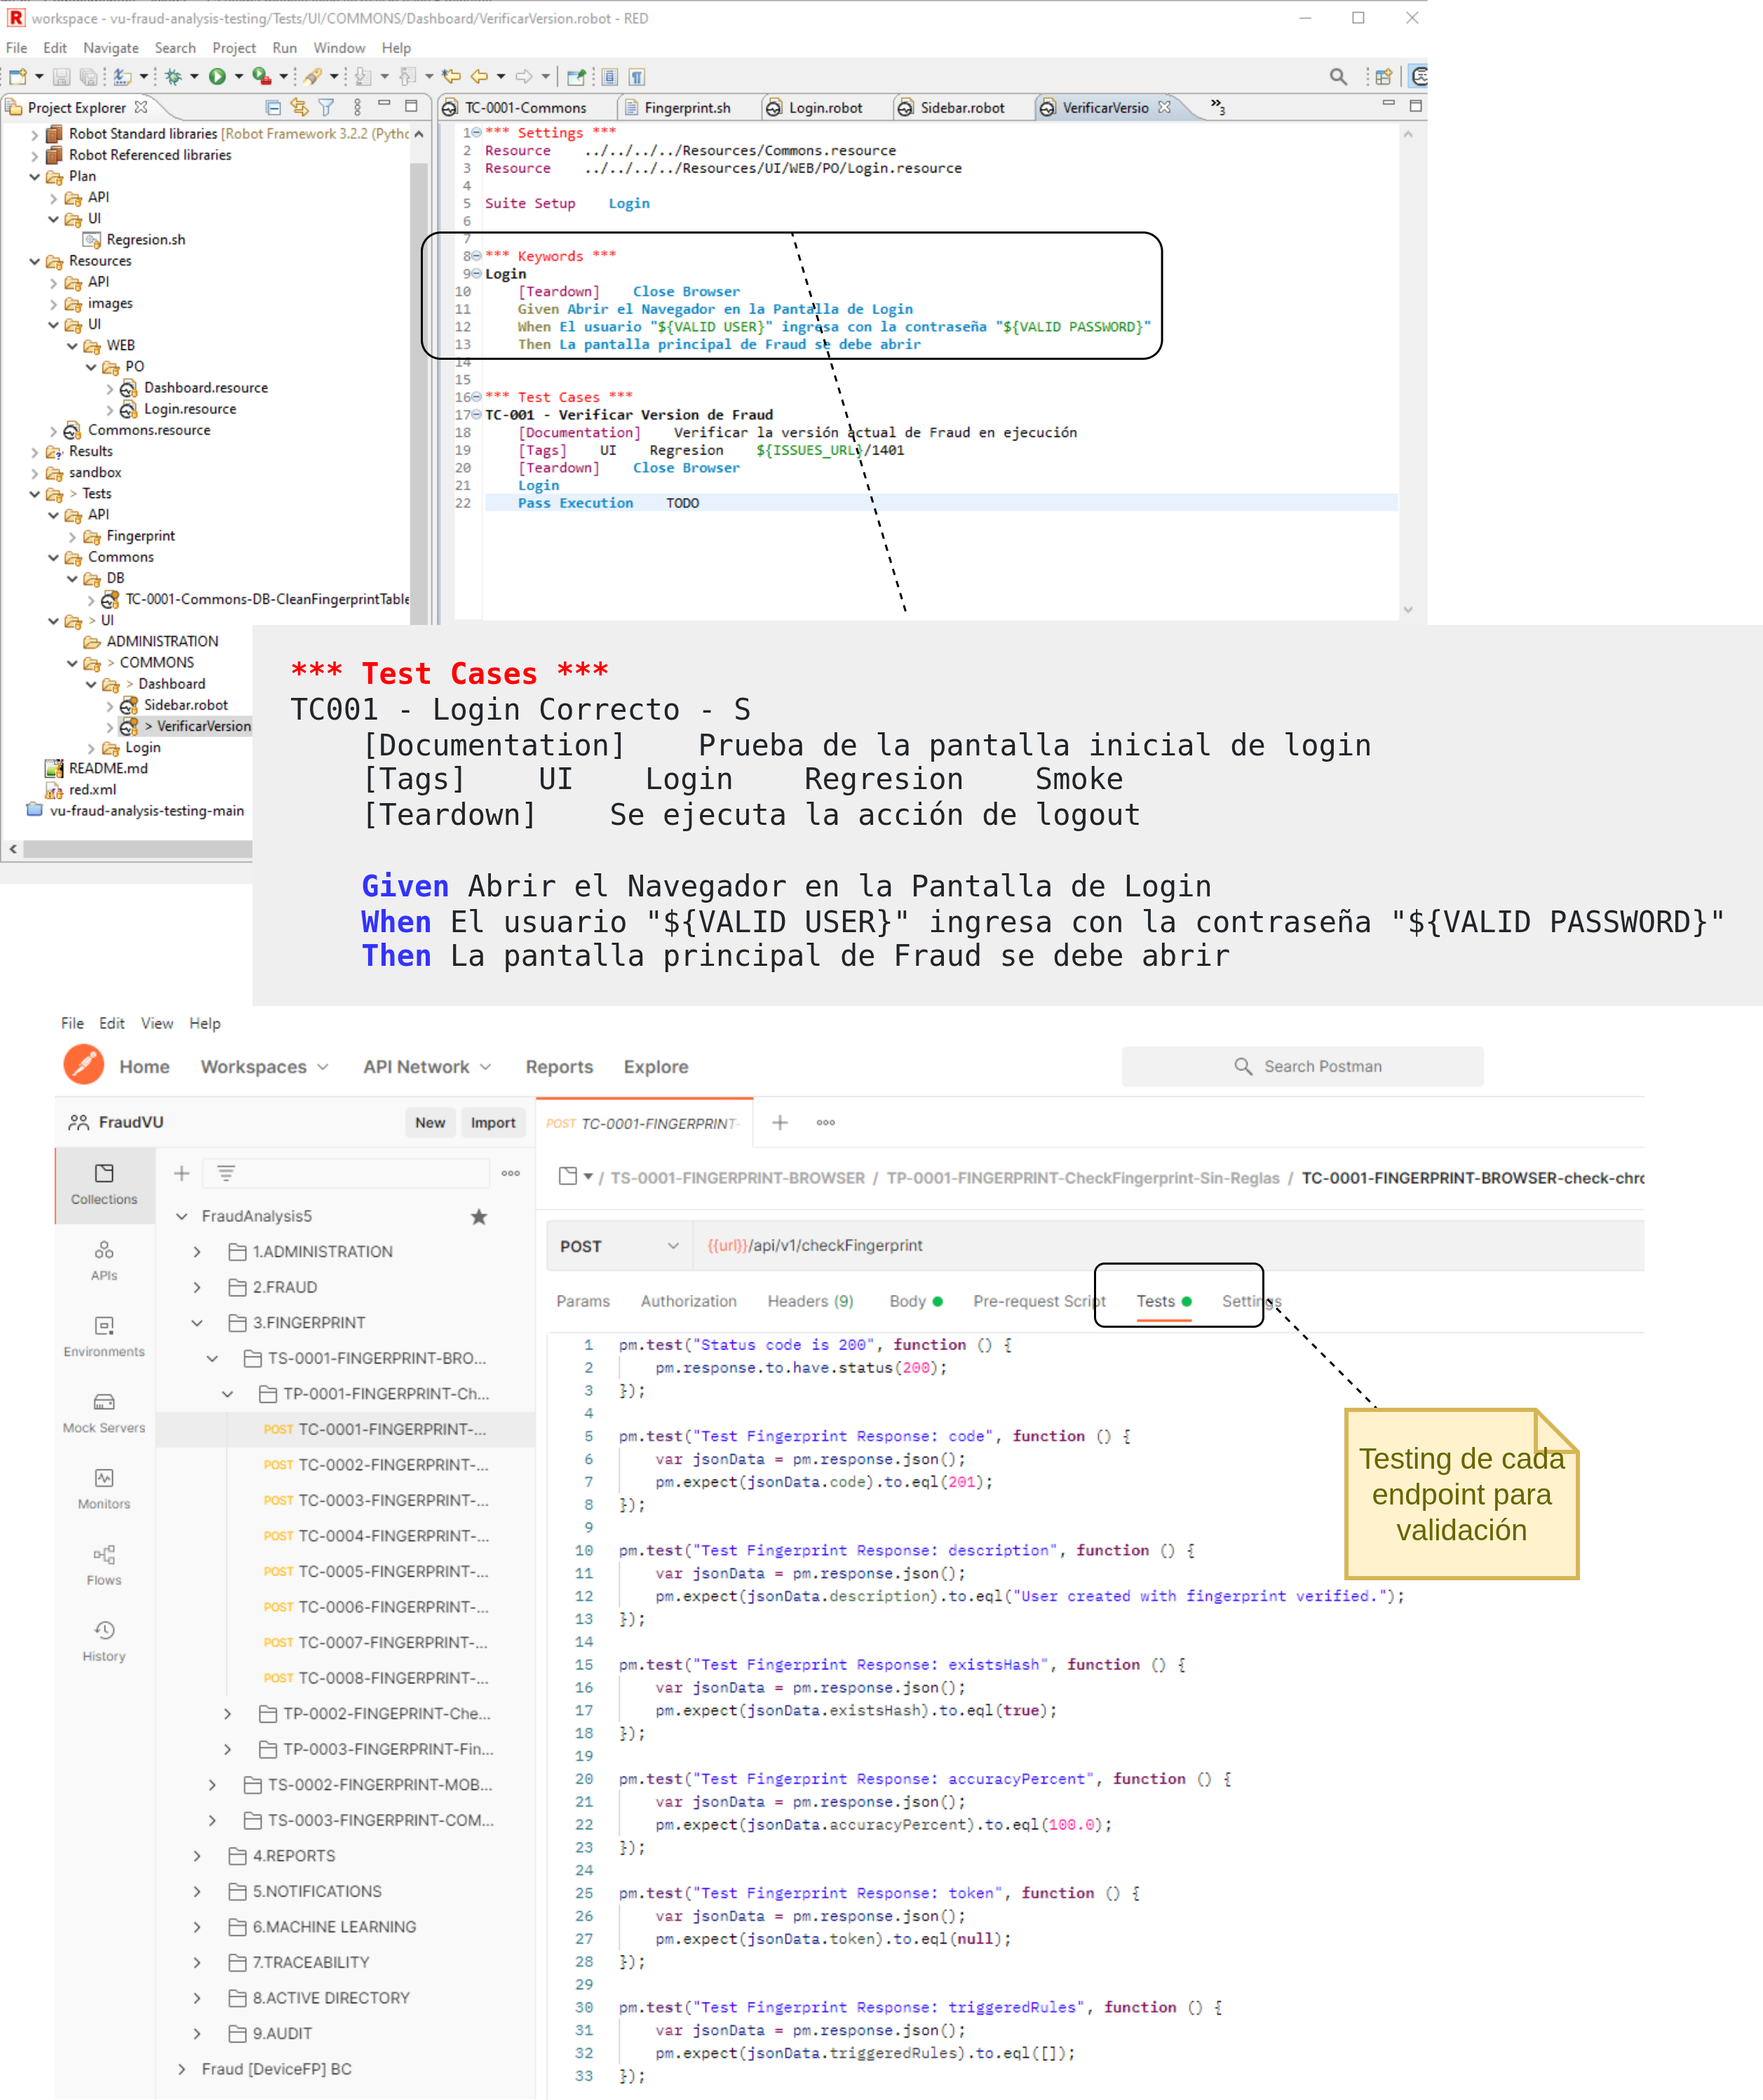
Task: Open Mock Servers in Postman sidebar
Action: [x=104, y=1412]
